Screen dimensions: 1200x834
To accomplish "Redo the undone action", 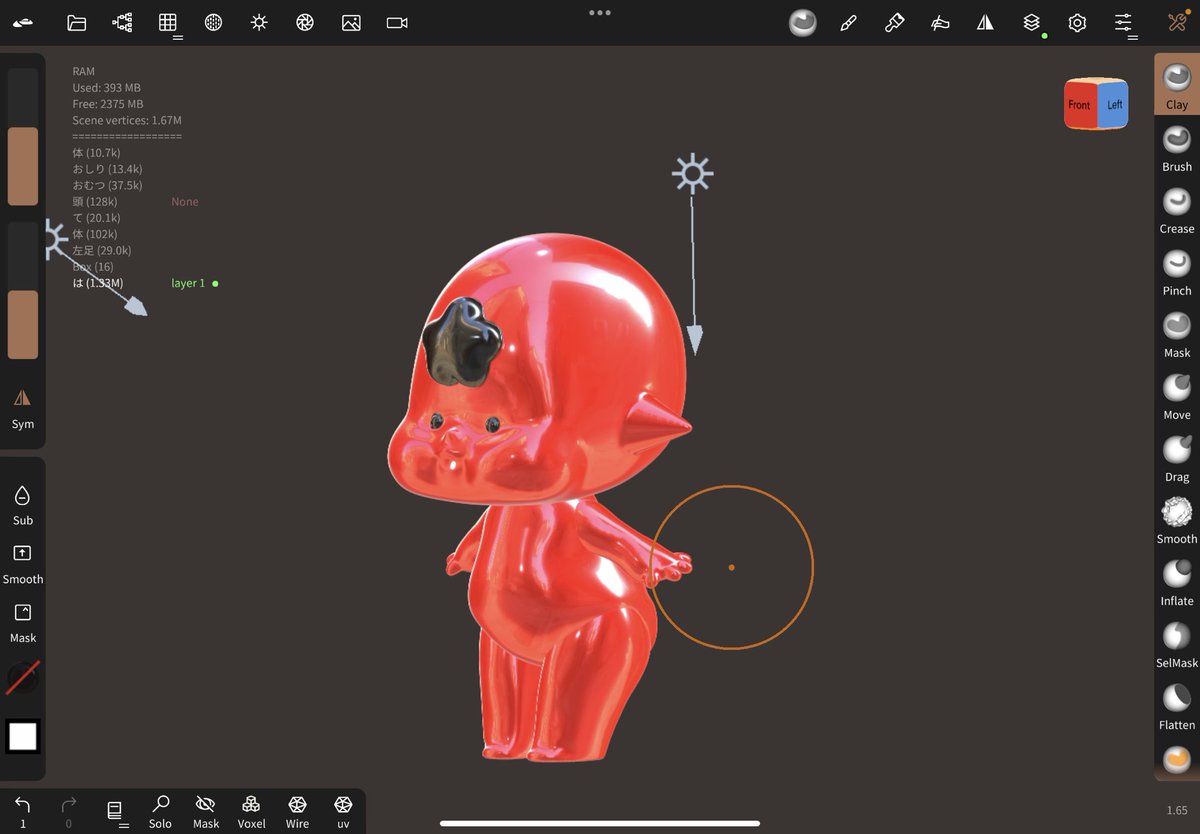I will tap(68, 811).
